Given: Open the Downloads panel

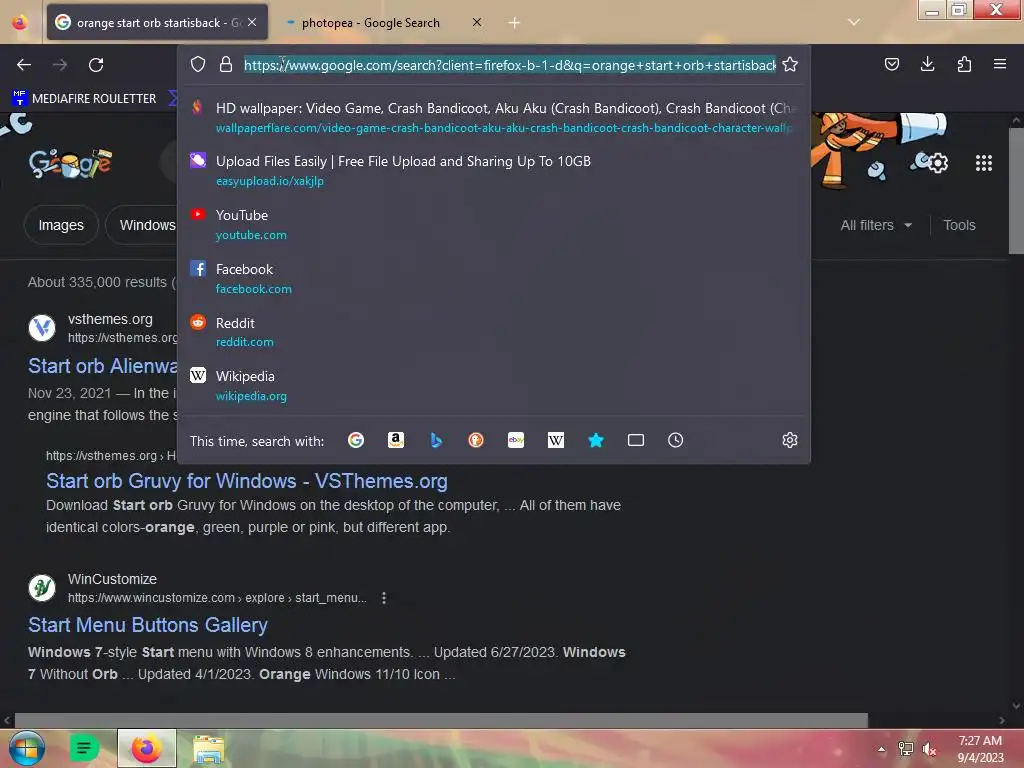Looking at the screenshot, I should [927, 64].
